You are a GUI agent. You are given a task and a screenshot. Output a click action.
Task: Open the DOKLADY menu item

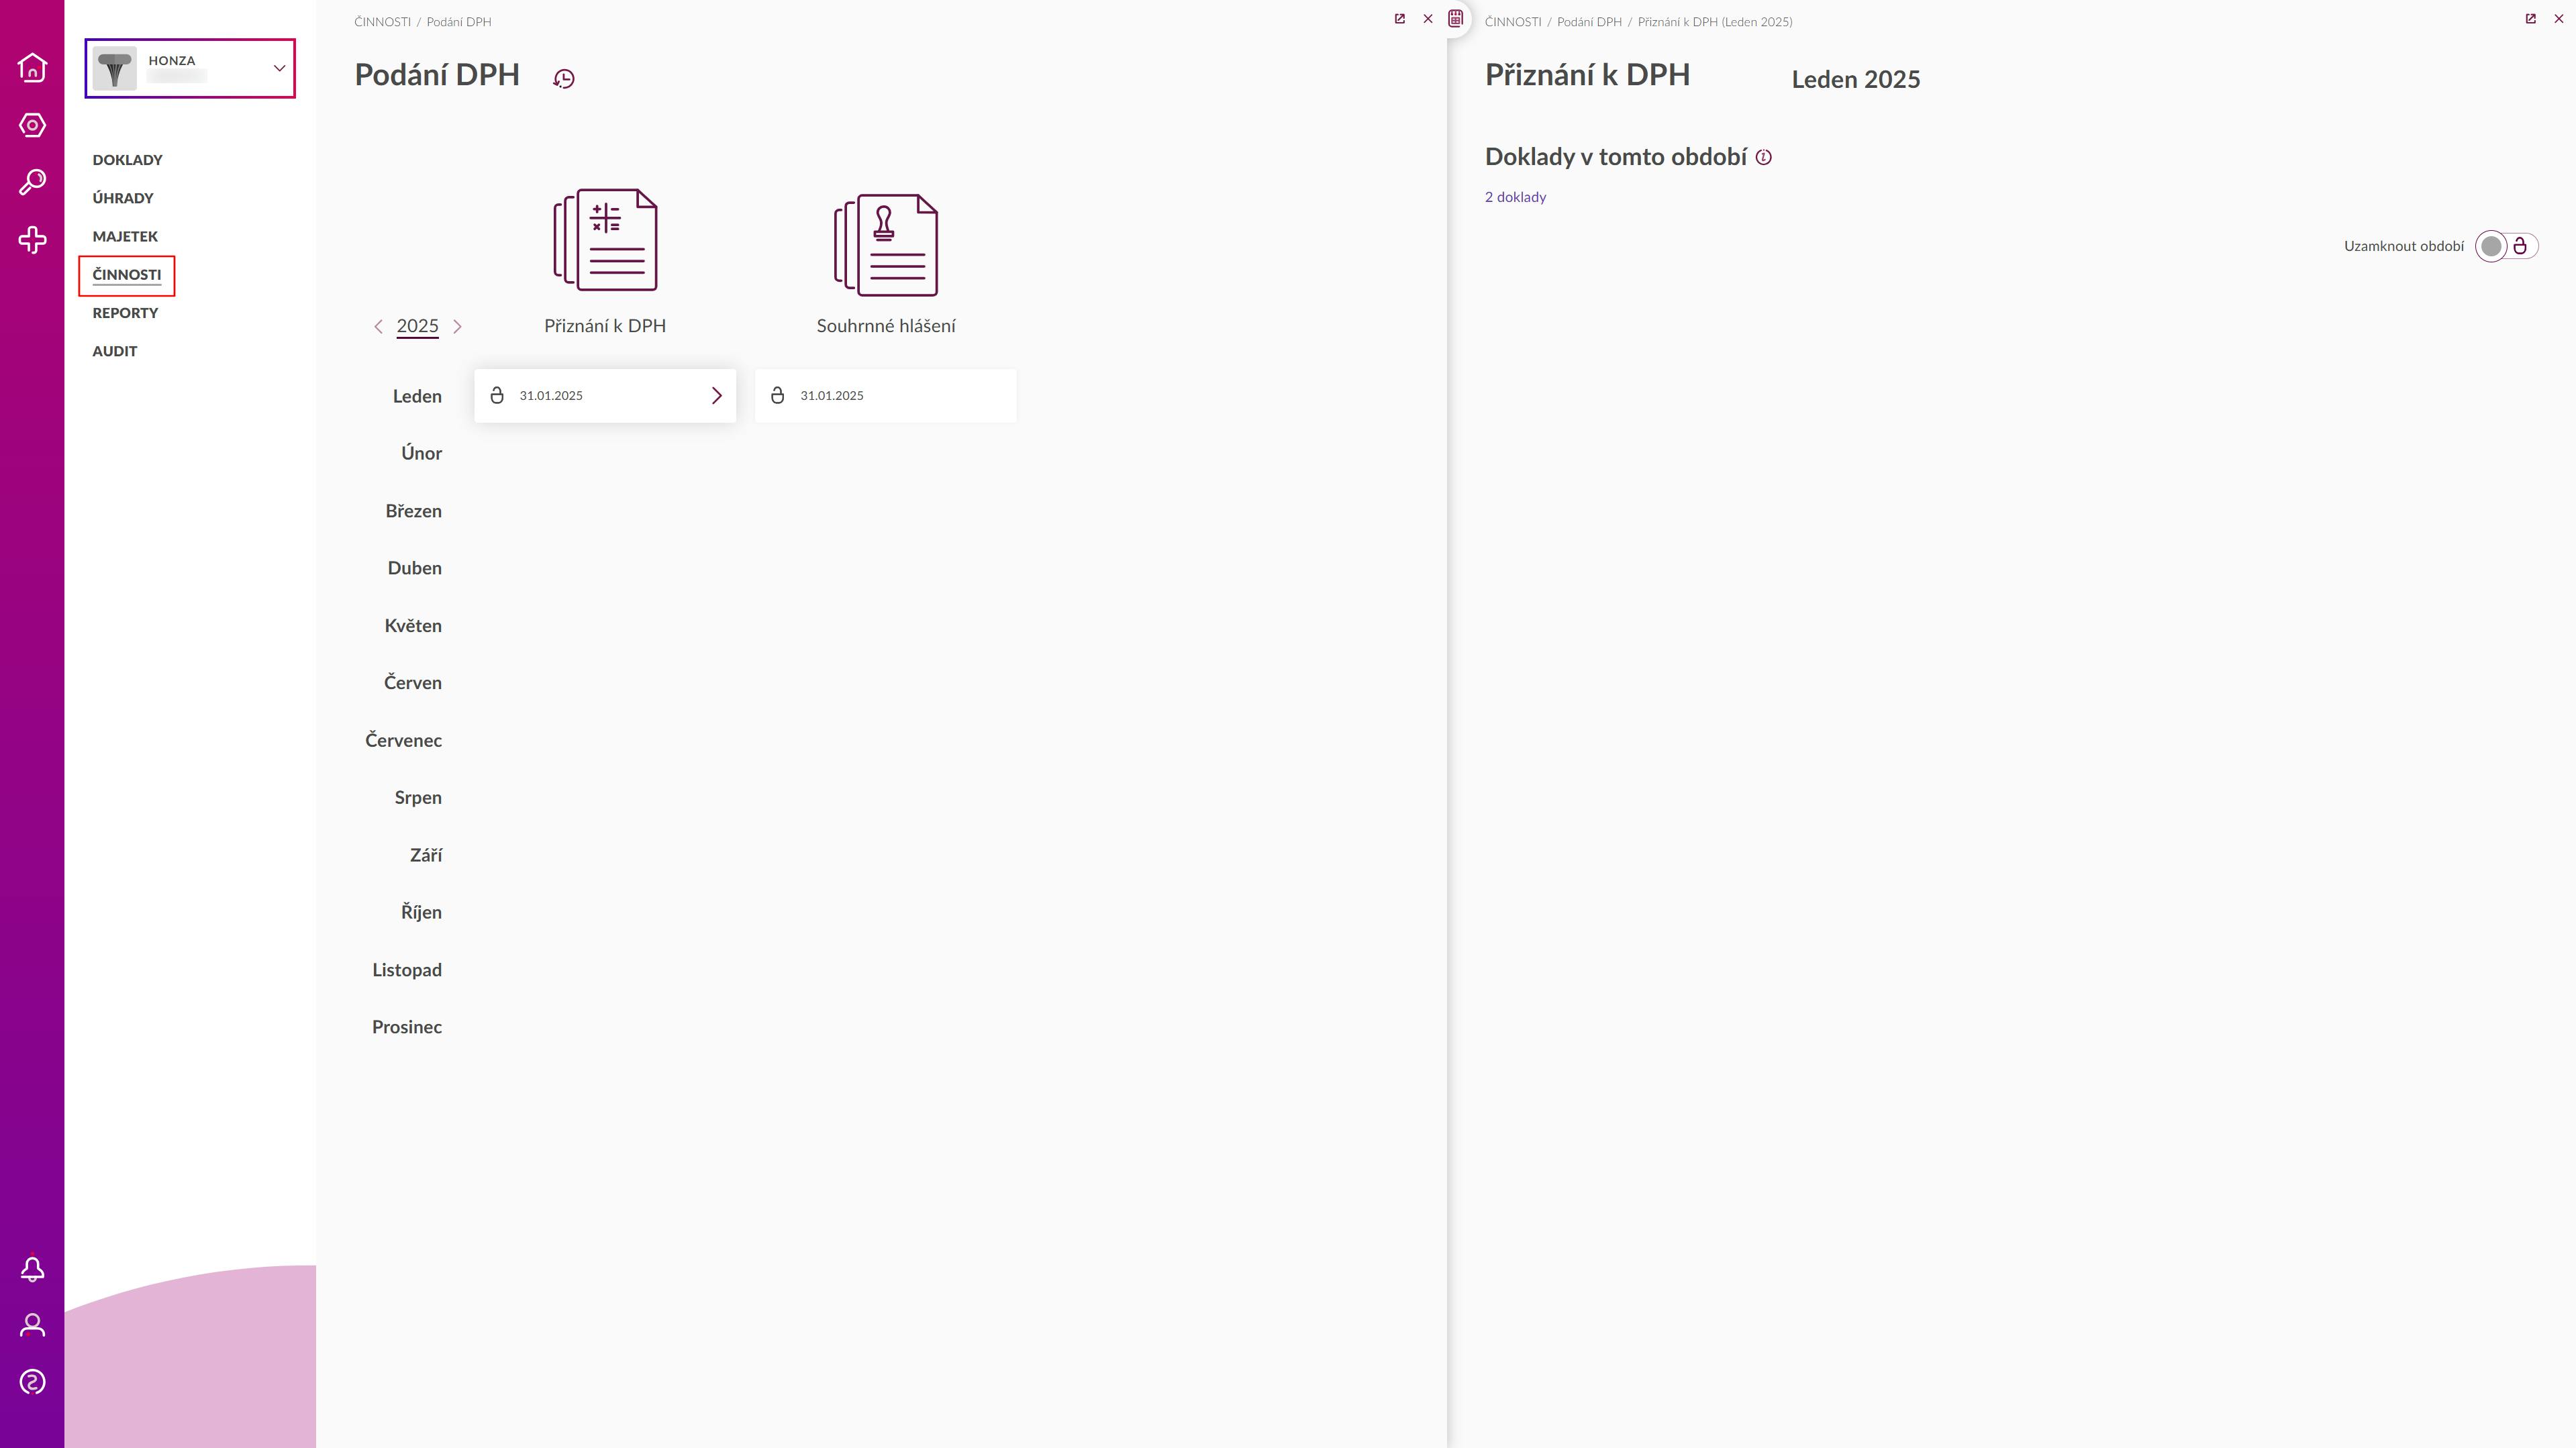coord(127,160)
